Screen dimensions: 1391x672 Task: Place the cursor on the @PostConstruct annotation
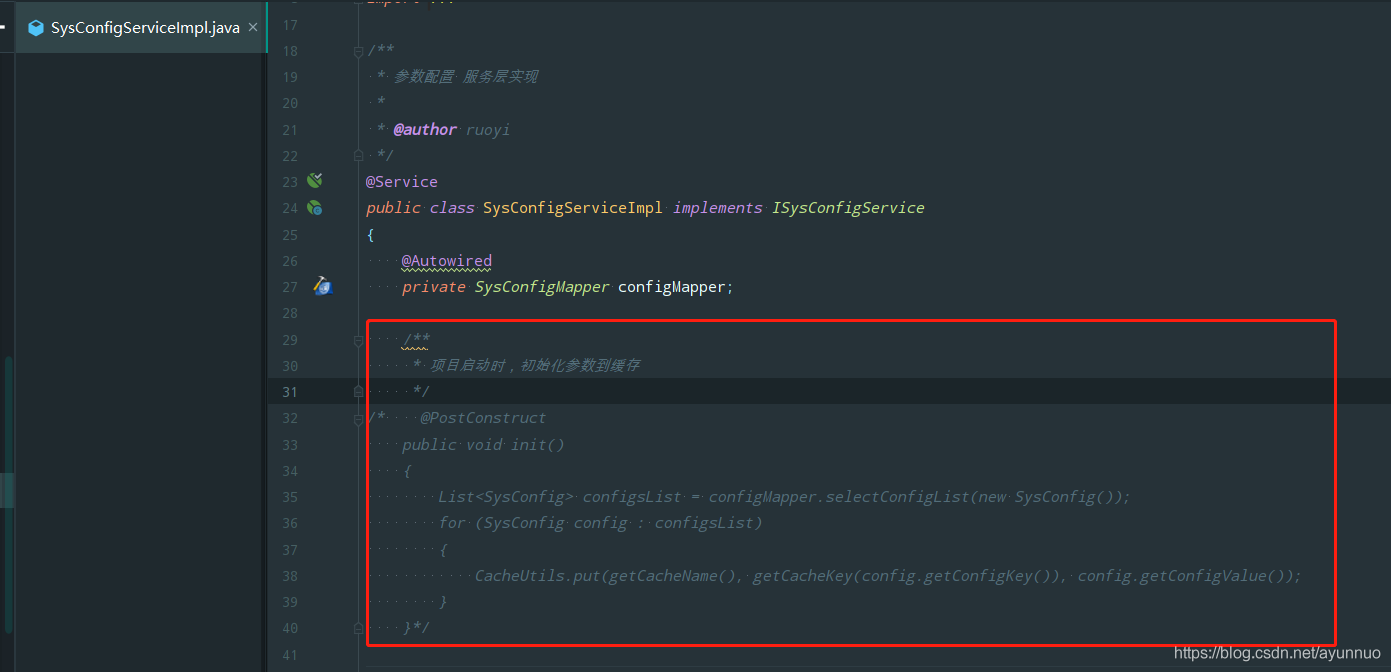pyautogui.click(x=484, y=418)
